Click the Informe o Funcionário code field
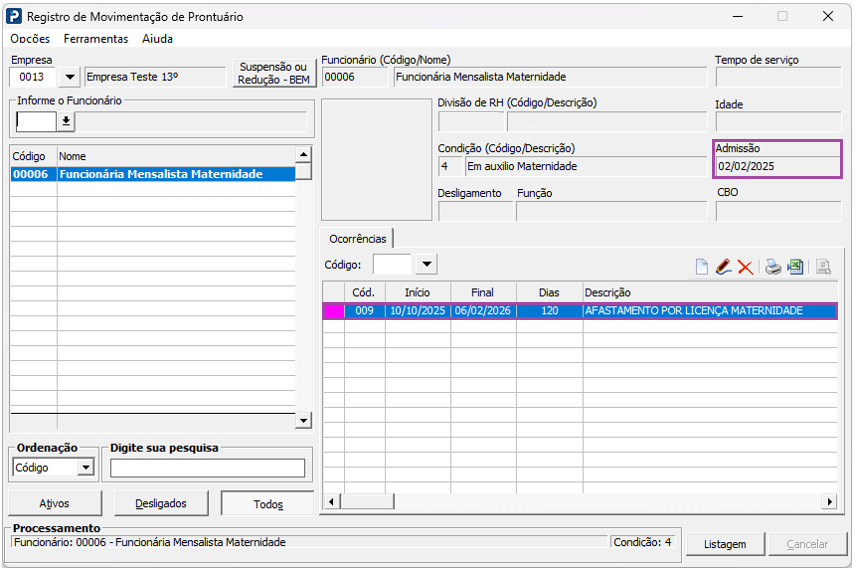Viewport: 855px width, 570px height. pyautogui.click(x=36, y=121)
